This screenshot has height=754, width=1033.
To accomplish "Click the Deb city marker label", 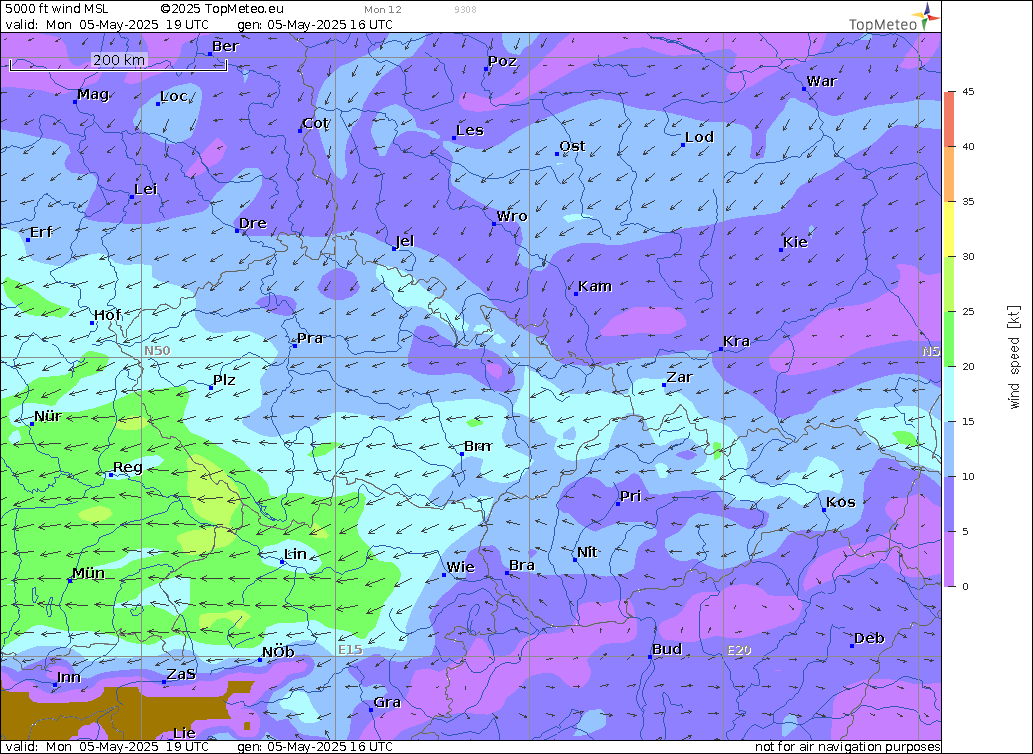I will [x=869, y=638].
